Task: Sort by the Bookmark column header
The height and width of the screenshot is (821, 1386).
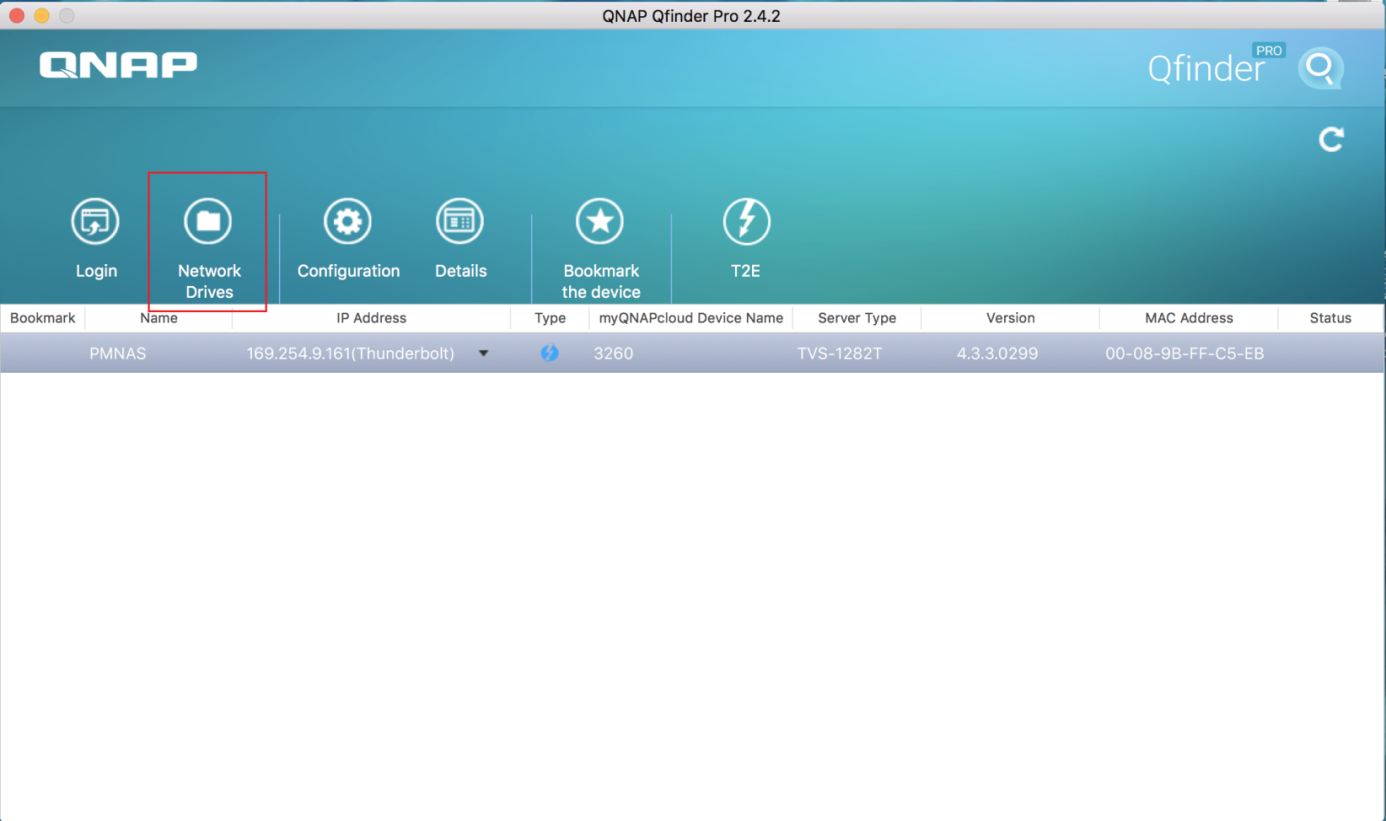Action: (x=43, y=318)
